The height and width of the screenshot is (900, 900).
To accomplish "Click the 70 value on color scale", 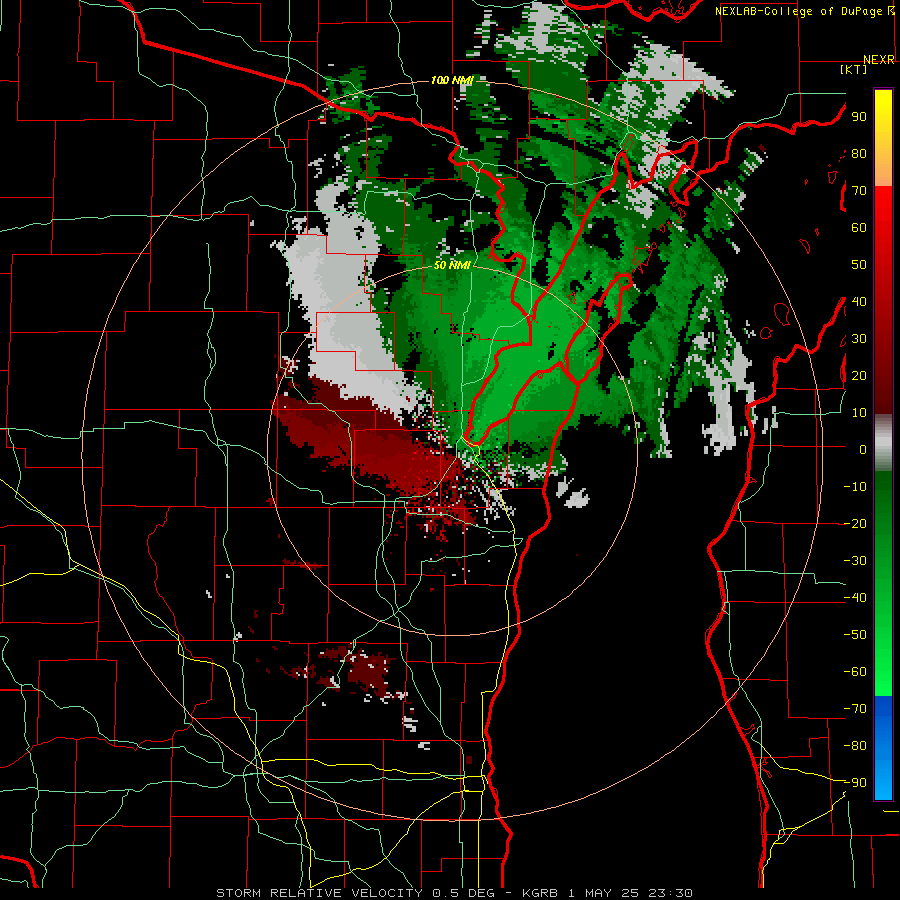I will pyautogui.click(x=859, y=191).
